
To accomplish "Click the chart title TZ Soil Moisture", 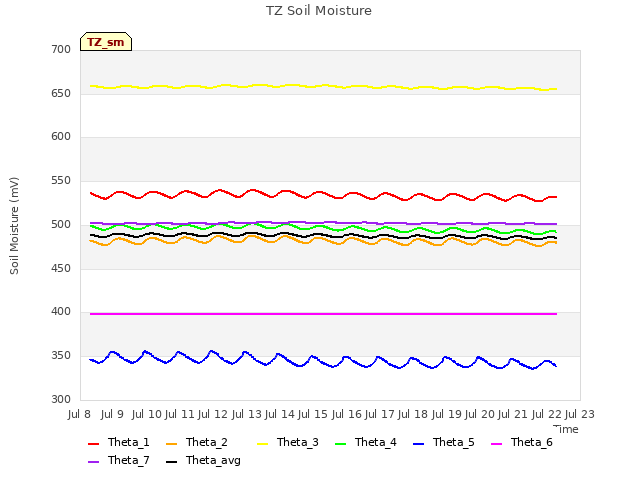I will coord(319,11).
